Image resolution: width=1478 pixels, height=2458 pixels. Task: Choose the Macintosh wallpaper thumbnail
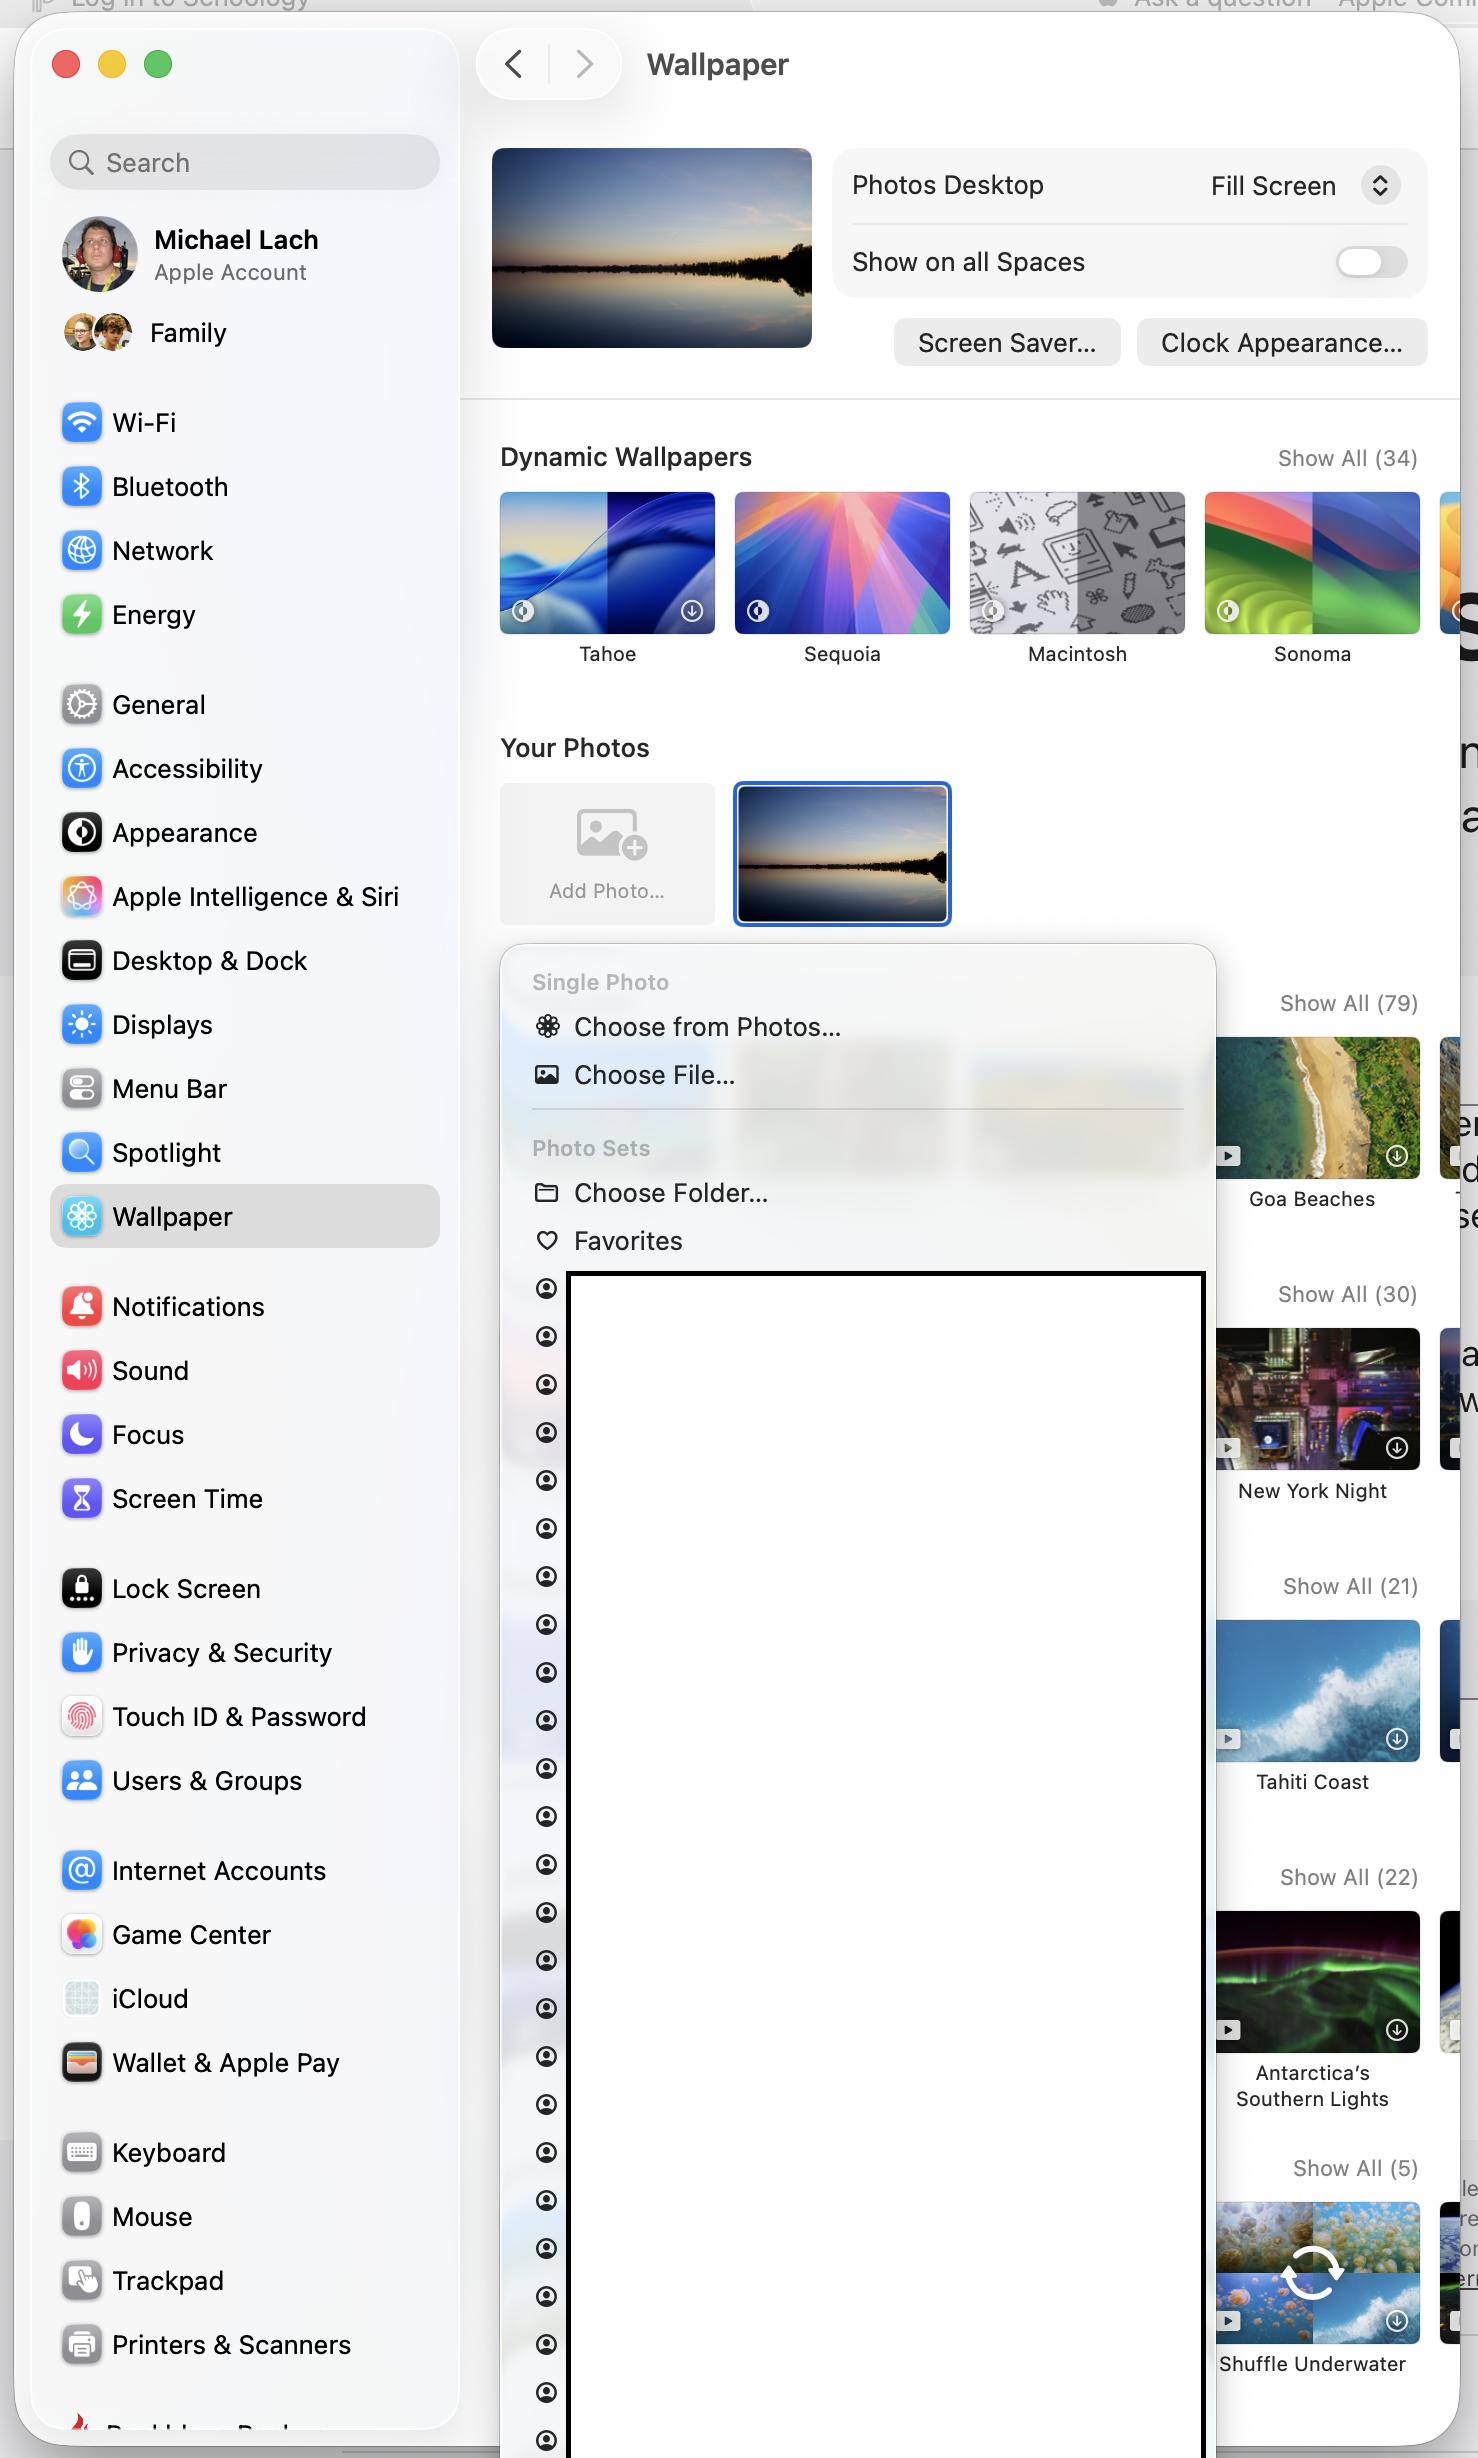tap(1077, 563)
